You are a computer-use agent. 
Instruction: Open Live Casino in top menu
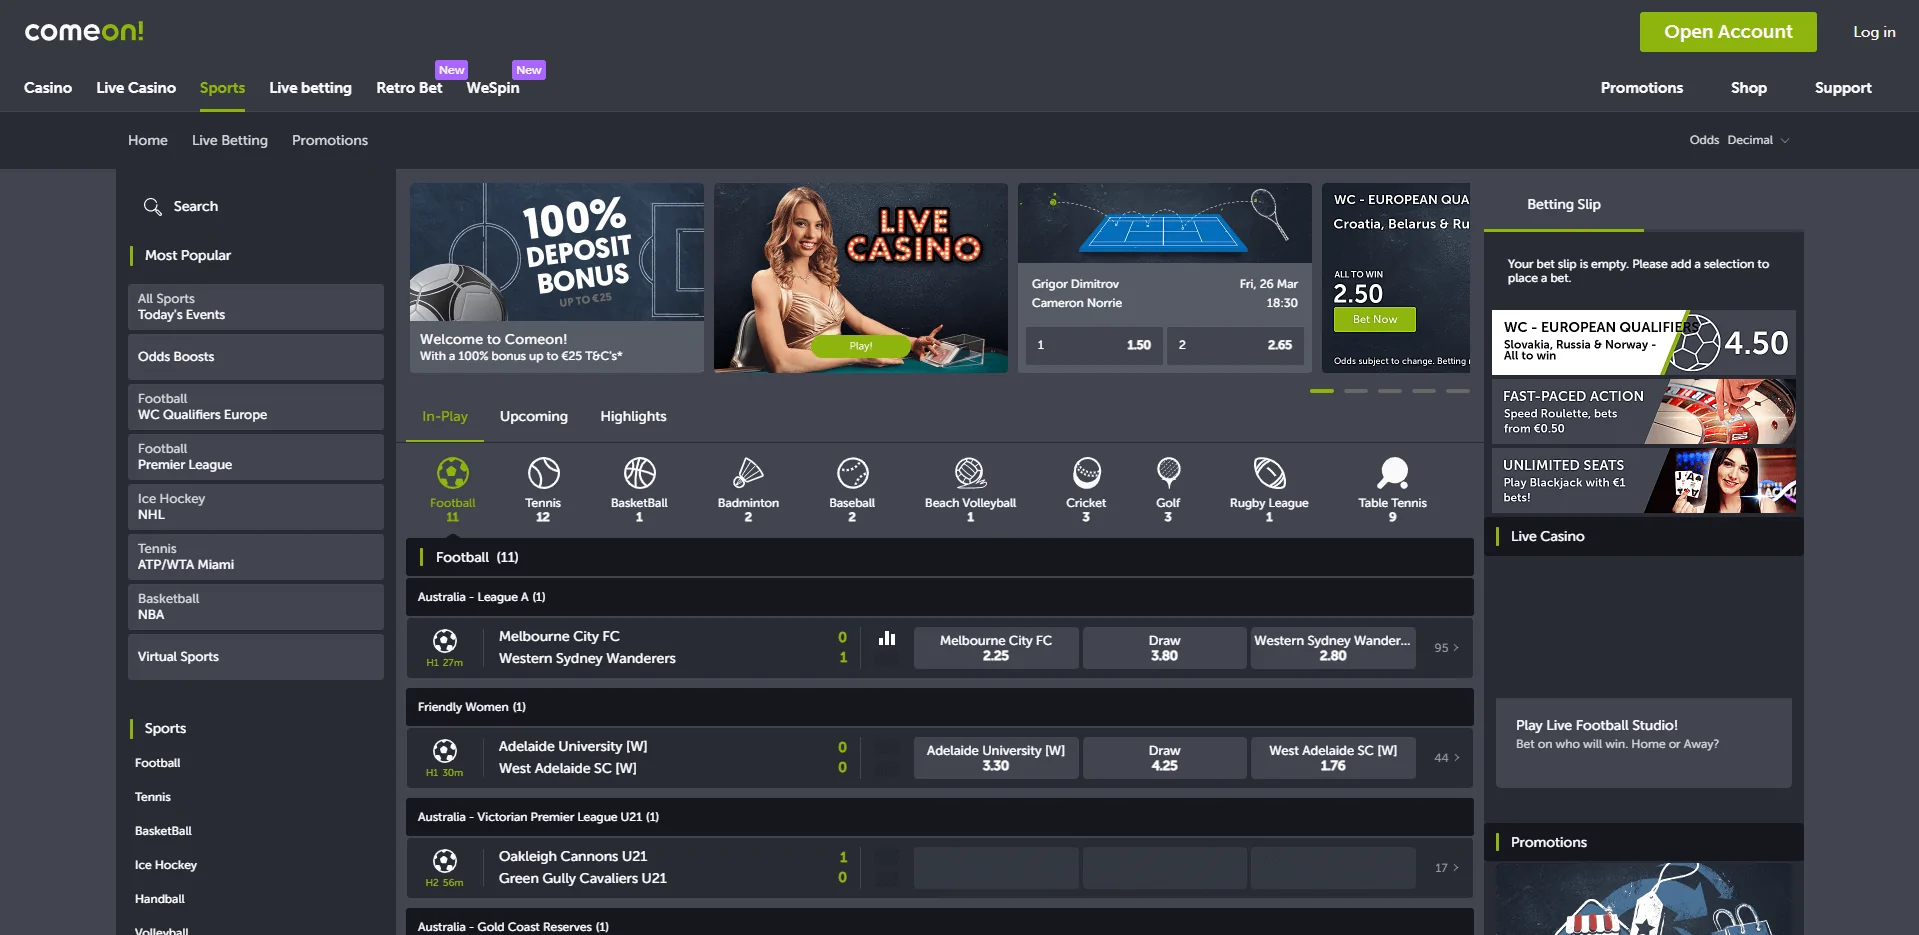click(136, 88)
